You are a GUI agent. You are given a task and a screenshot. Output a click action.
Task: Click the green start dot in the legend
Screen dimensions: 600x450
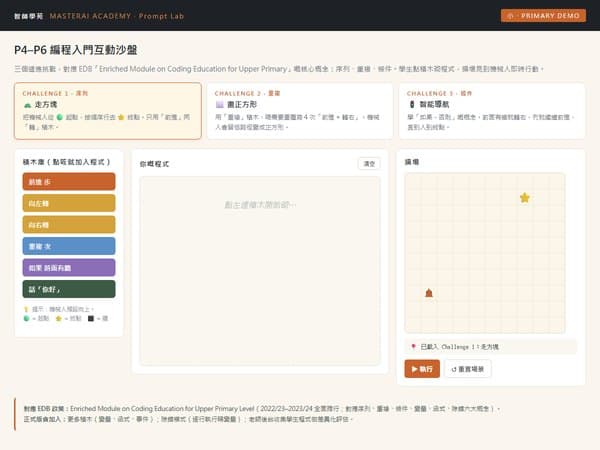[26, 318]
